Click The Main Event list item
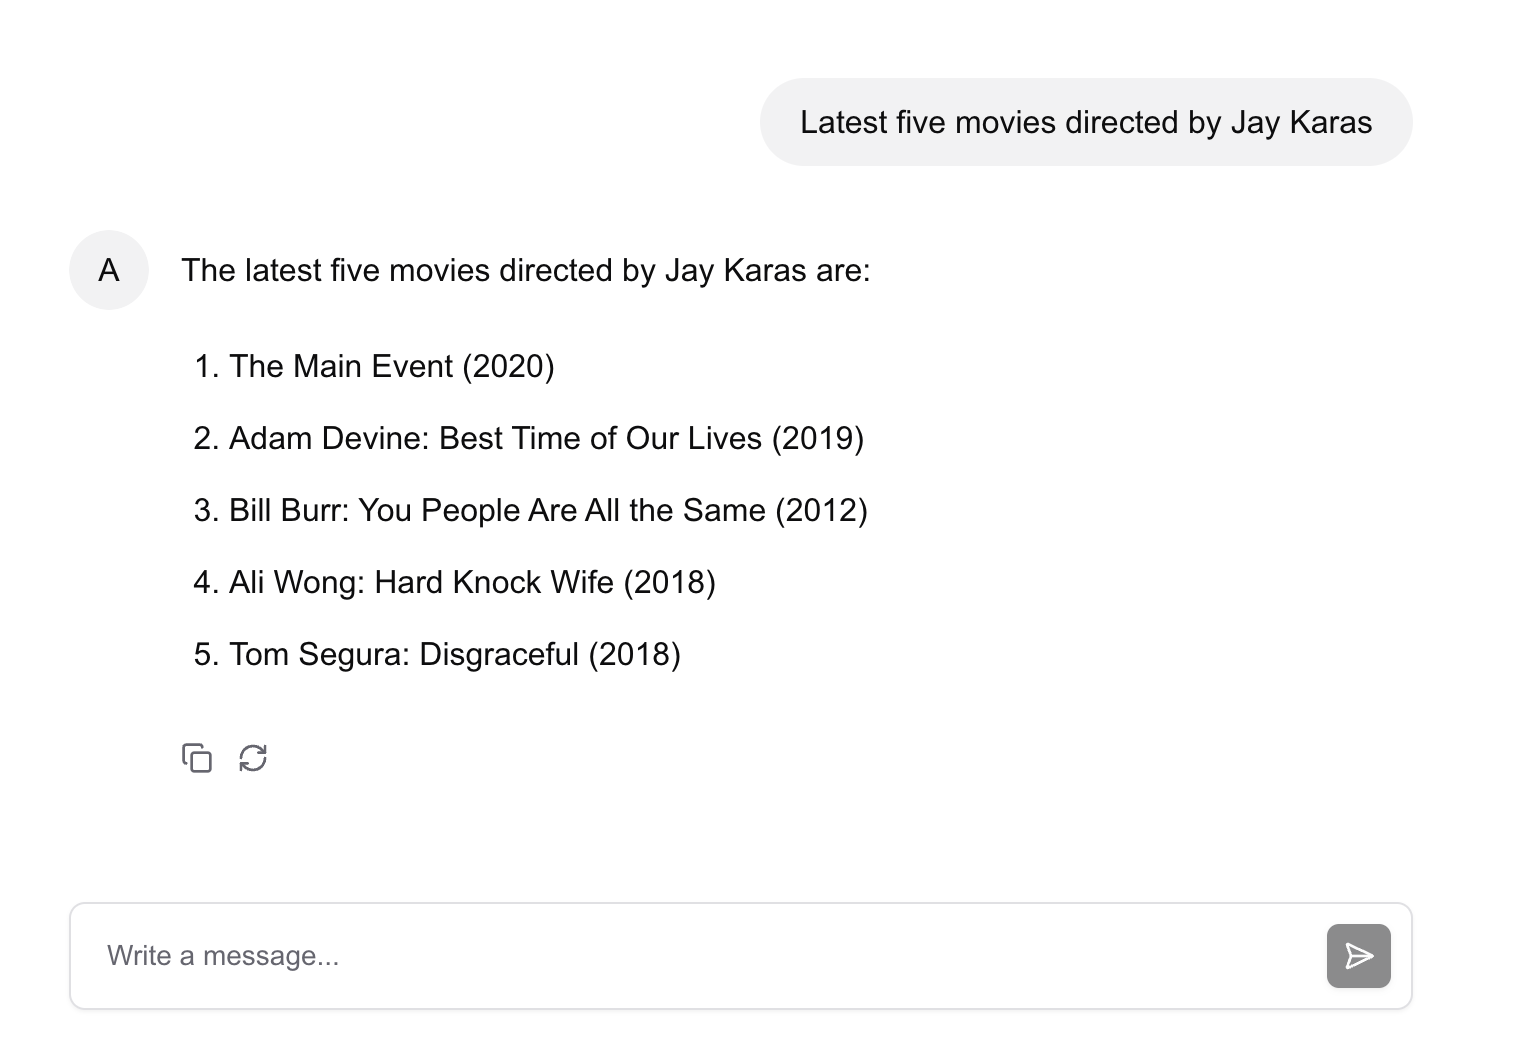This screenshot has height=1050, width=1538. [x=342, y=366]
